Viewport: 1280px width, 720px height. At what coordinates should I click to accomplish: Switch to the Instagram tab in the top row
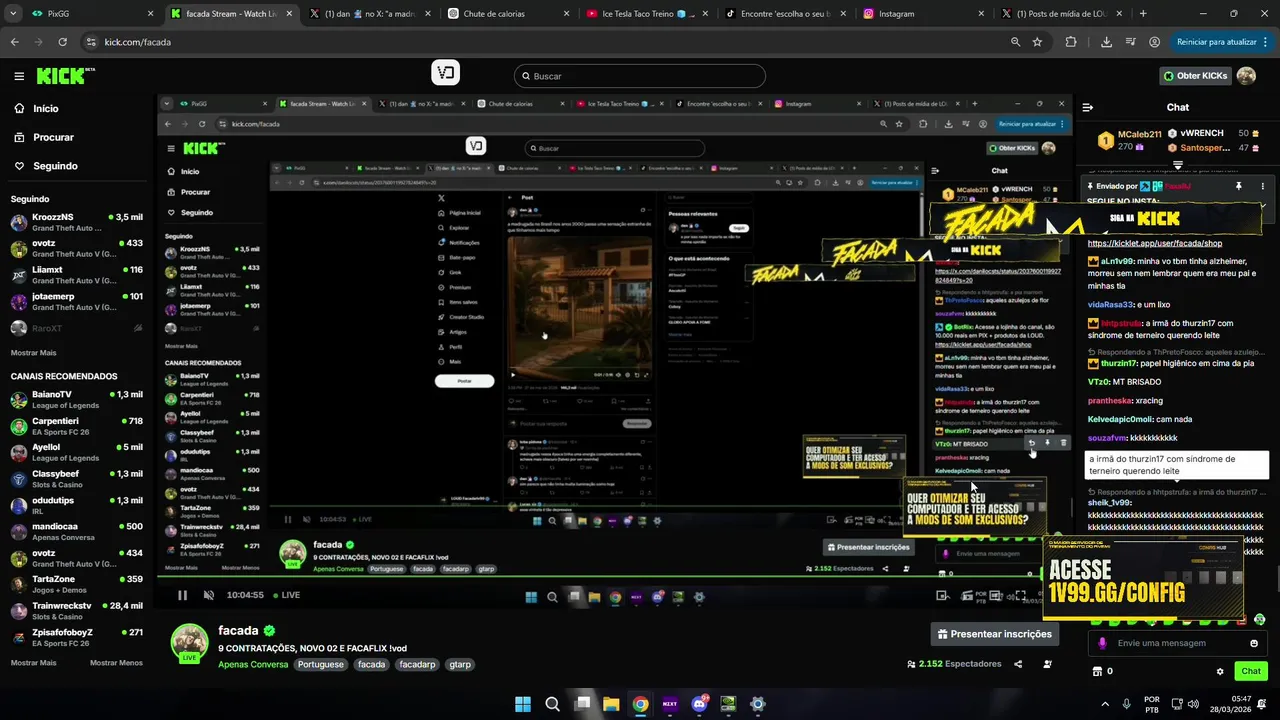[x=923, y=14]
